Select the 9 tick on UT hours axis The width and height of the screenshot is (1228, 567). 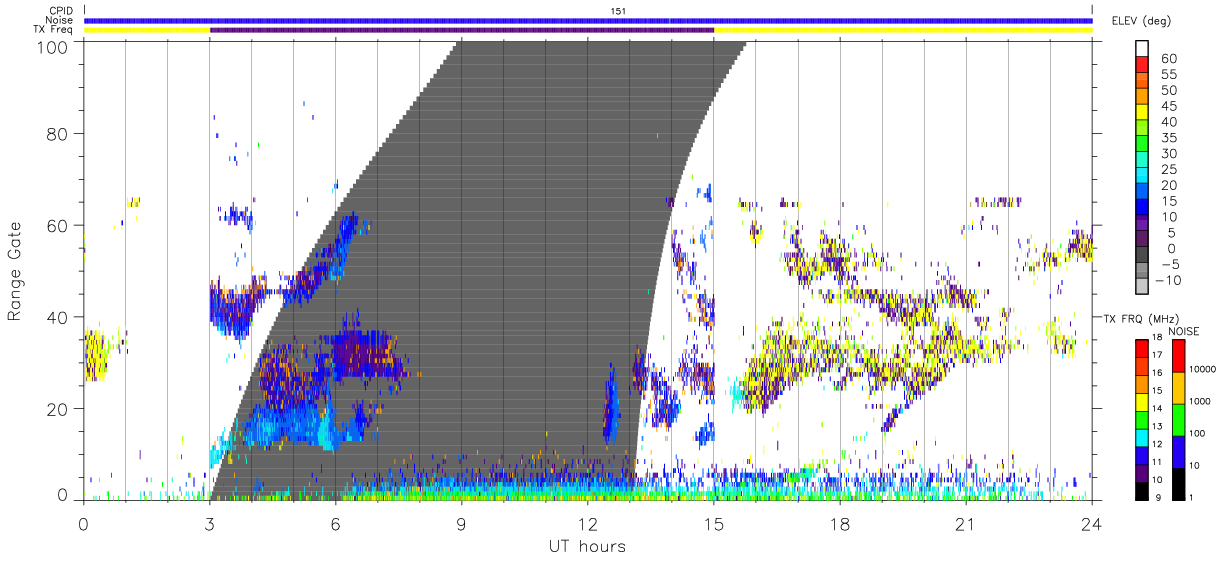(x=462, y=522)
